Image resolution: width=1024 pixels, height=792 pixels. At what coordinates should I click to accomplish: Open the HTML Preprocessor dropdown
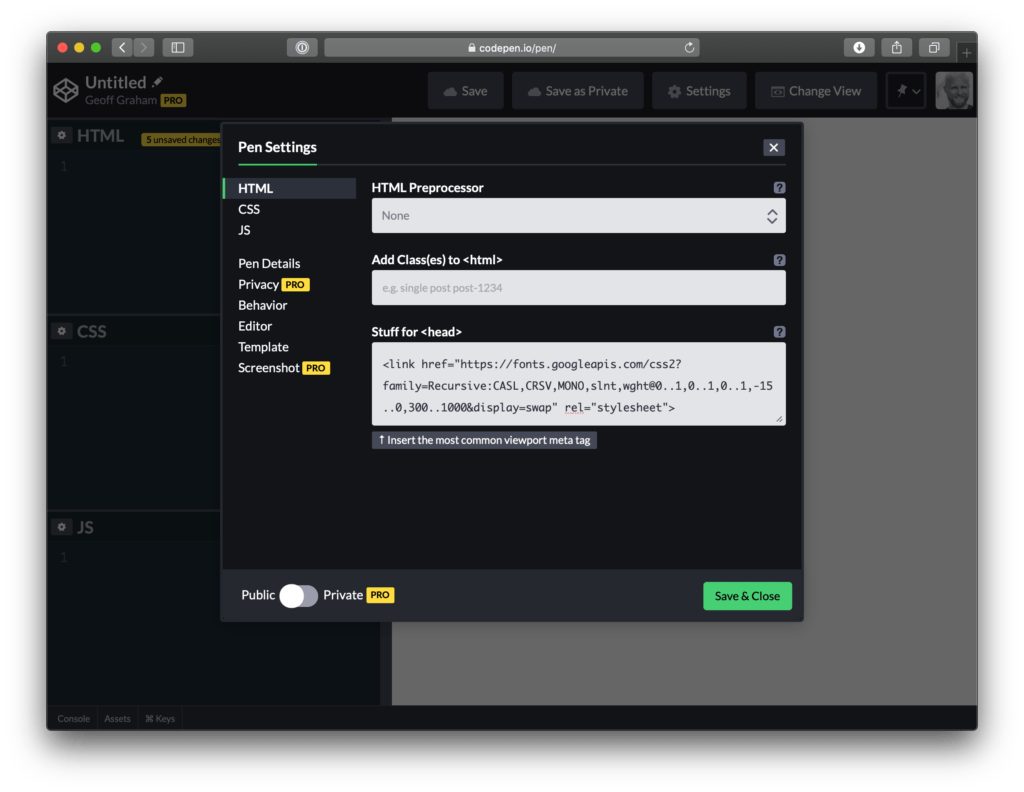tap(578, 216)
